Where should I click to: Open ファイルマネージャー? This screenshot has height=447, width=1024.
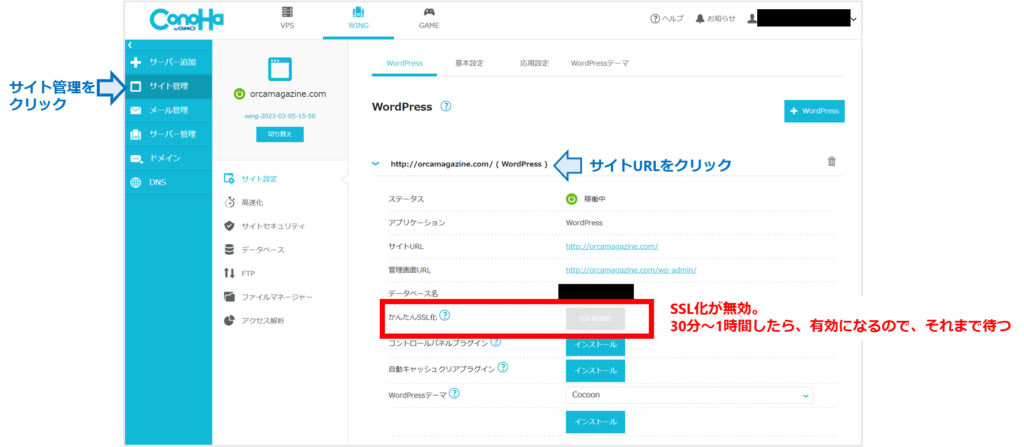point(277,297)
